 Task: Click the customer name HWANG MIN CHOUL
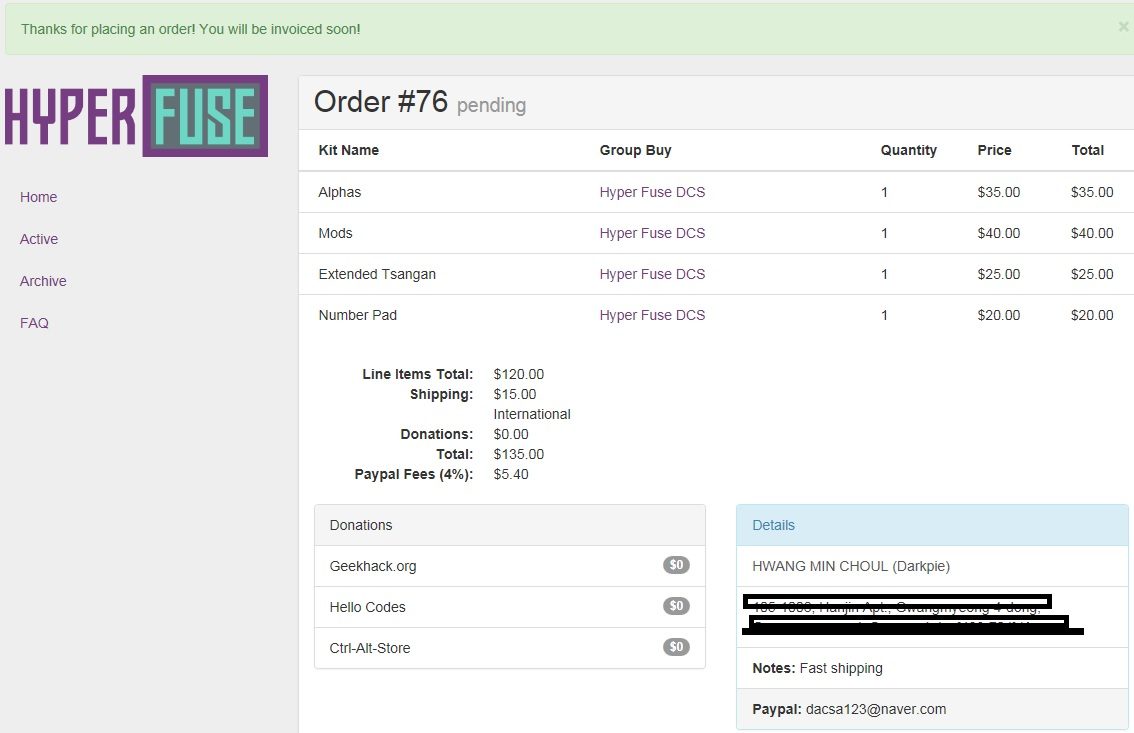pos(851,567)
